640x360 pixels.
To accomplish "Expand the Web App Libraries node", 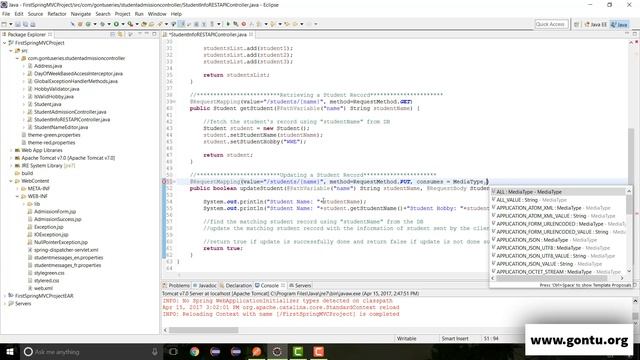I will tap(11, 150).
